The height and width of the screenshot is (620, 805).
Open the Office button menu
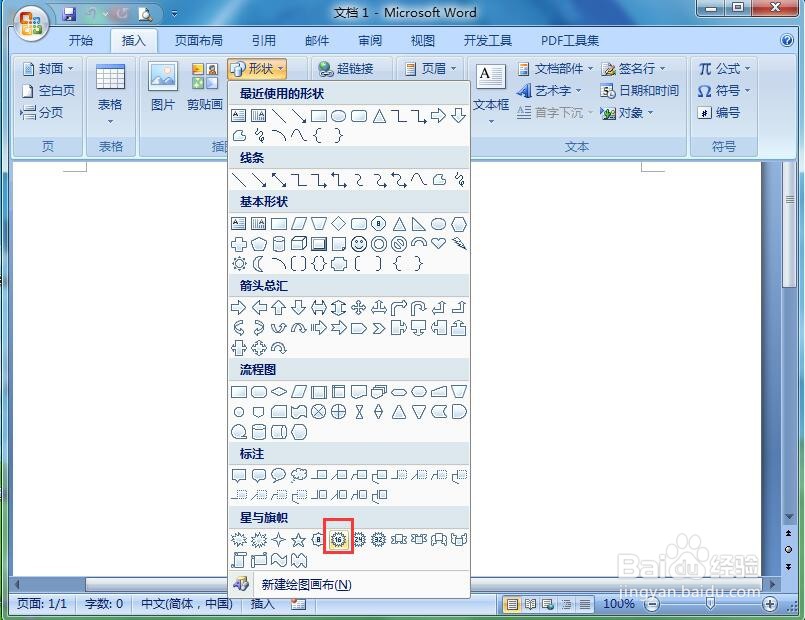click(x=31, y=23)
